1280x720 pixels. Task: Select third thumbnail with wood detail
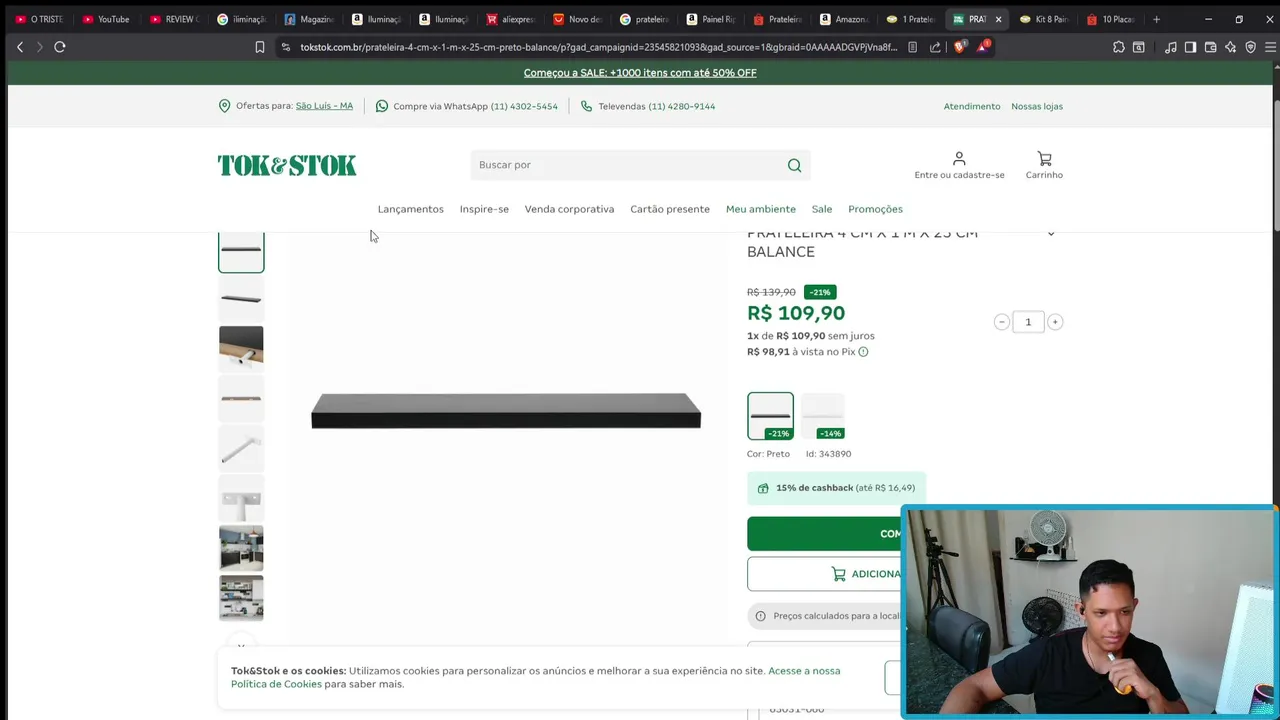tap(241, 348)
